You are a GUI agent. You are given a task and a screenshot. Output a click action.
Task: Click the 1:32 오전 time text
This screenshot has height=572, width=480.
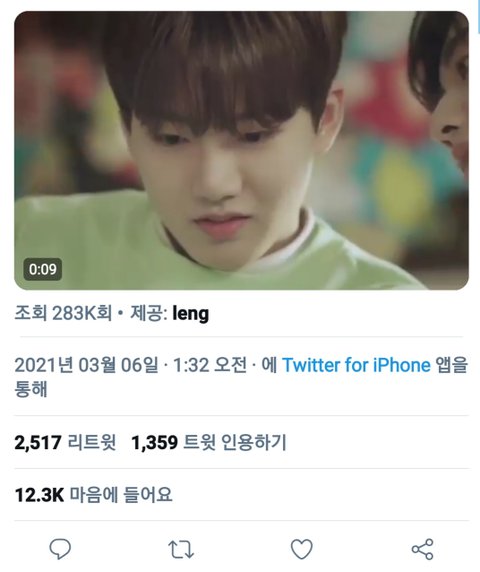pos(210,365)
